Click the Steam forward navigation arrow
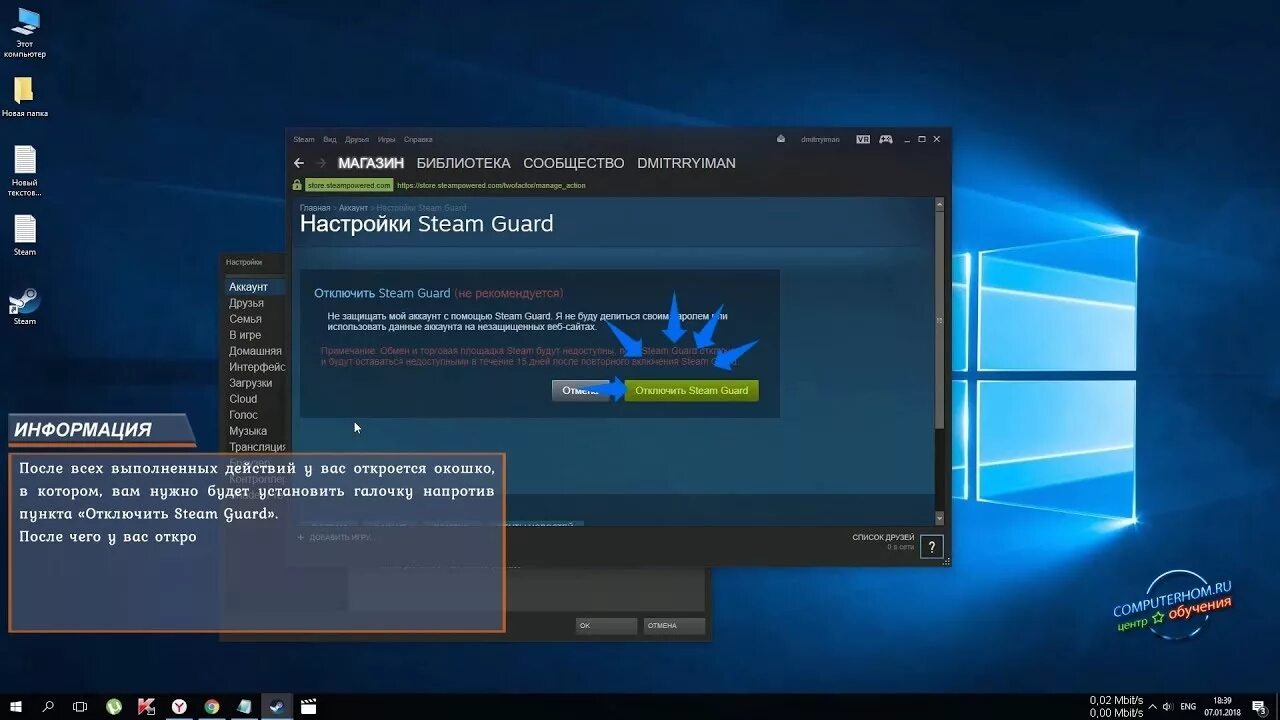The width and height of the screenshot is (1280, 720). click(322, 163)
